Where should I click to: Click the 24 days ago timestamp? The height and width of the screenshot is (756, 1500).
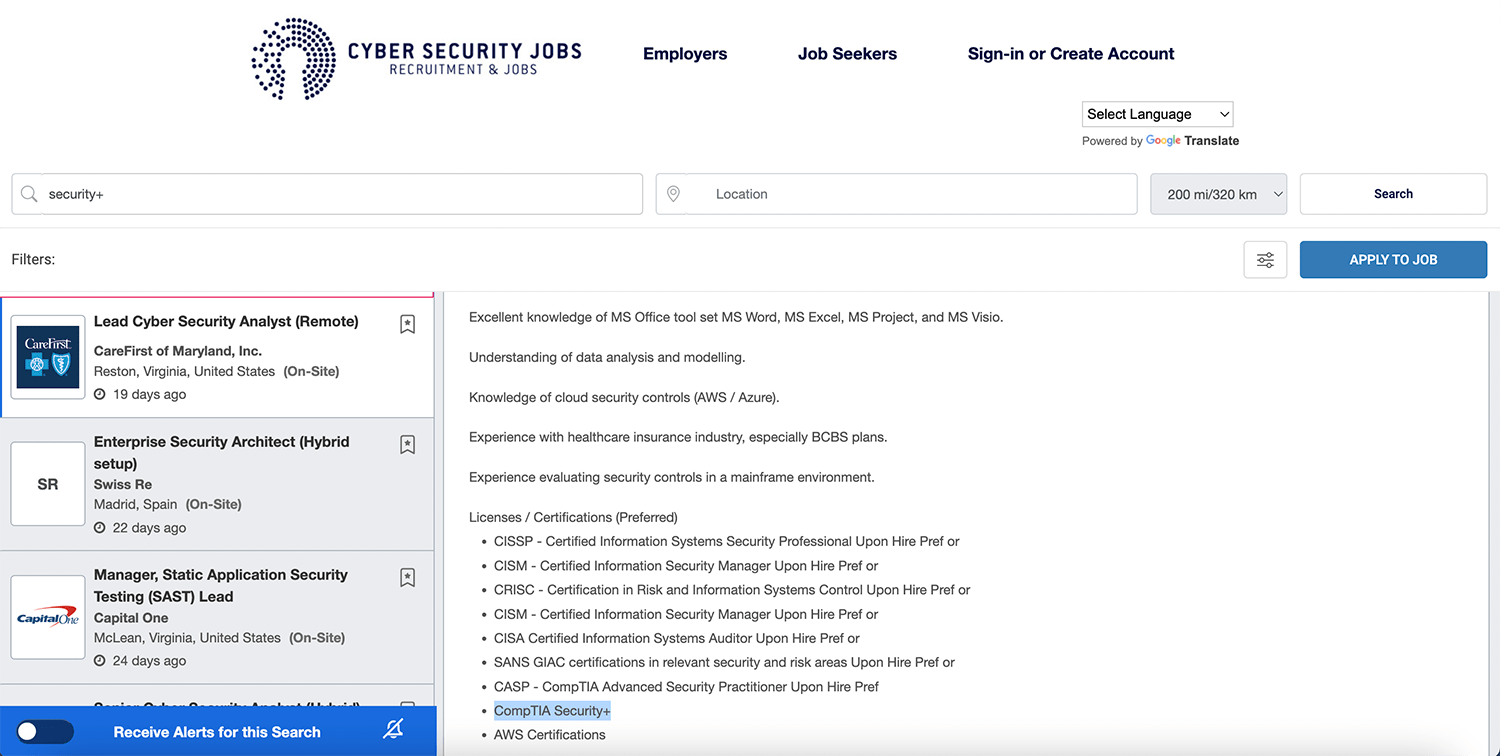(x=149, y=661)
